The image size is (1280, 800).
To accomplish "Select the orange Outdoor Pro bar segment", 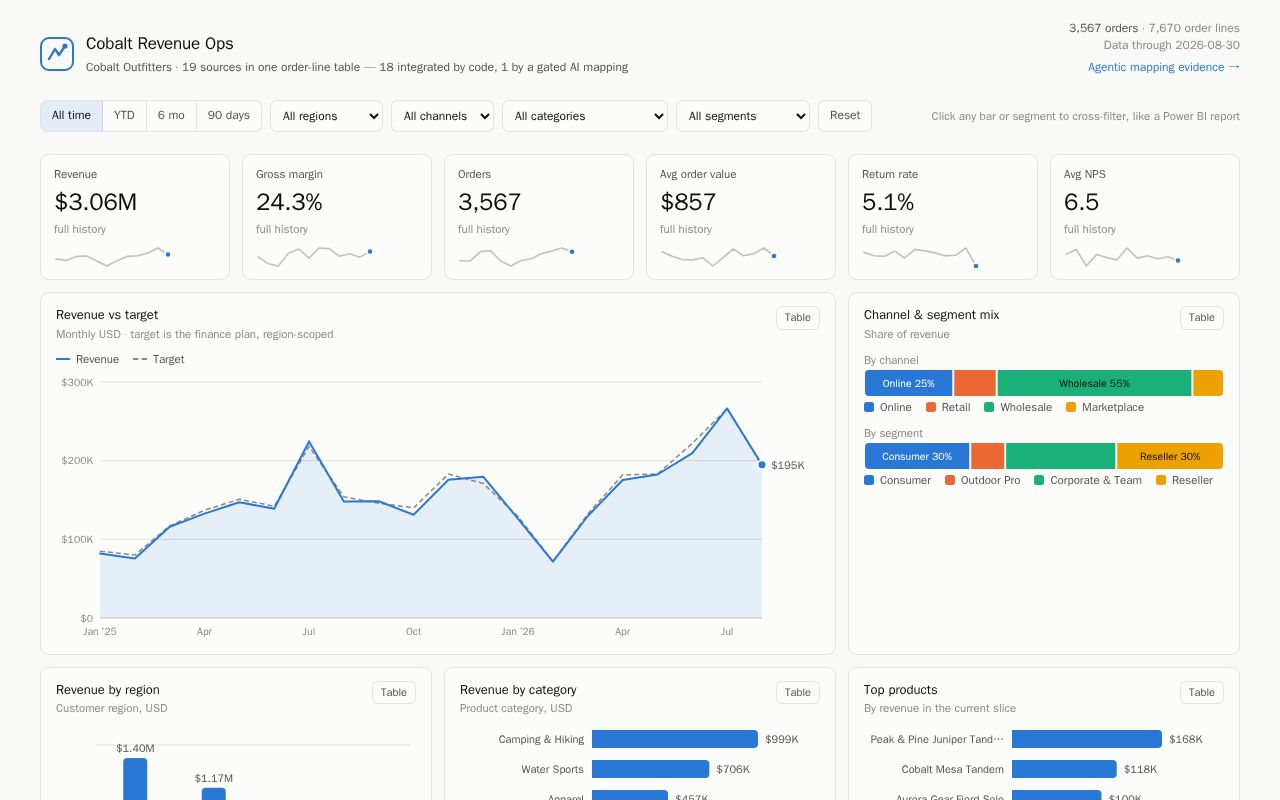I will [987, 456].
